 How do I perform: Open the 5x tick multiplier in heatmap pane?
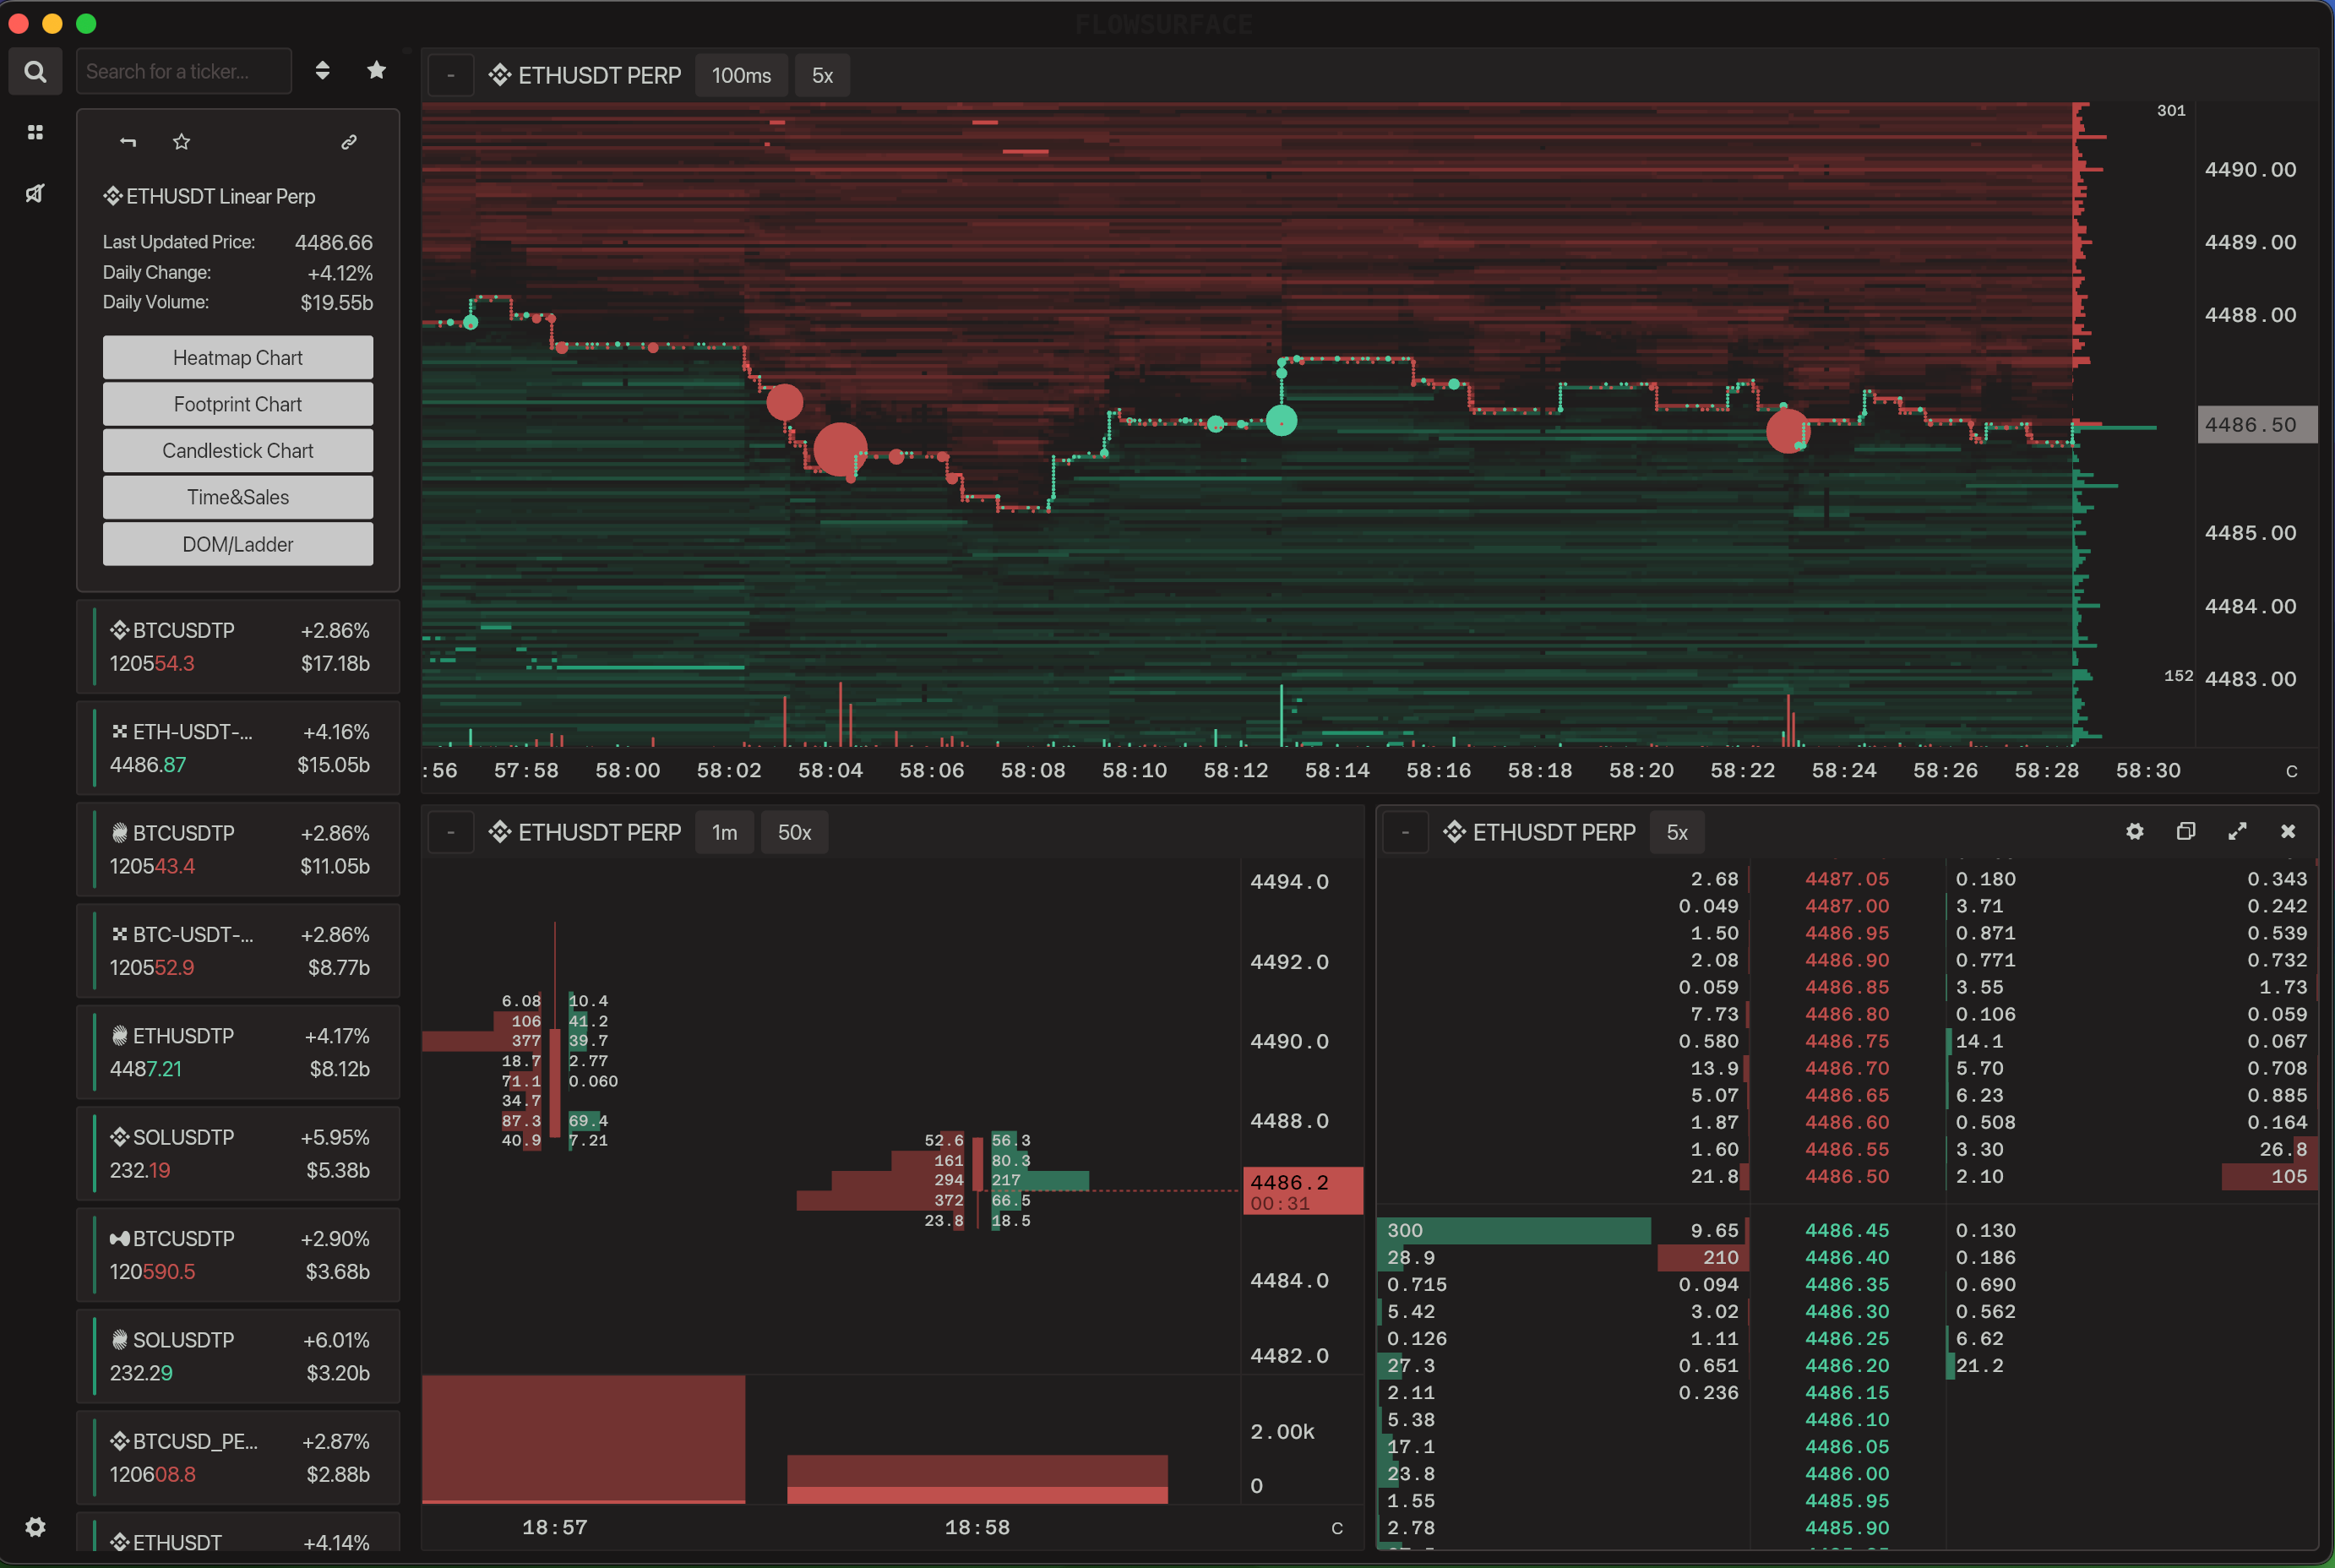(x=822, y=75)
